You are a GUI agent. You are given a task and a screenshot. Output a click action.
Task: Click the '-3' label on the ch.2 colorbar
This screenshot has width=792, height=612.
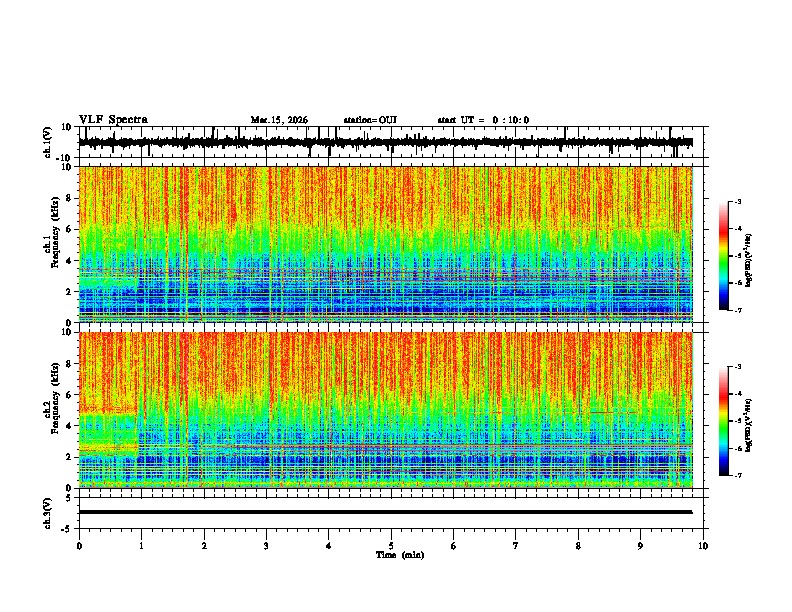coord(737,367)
